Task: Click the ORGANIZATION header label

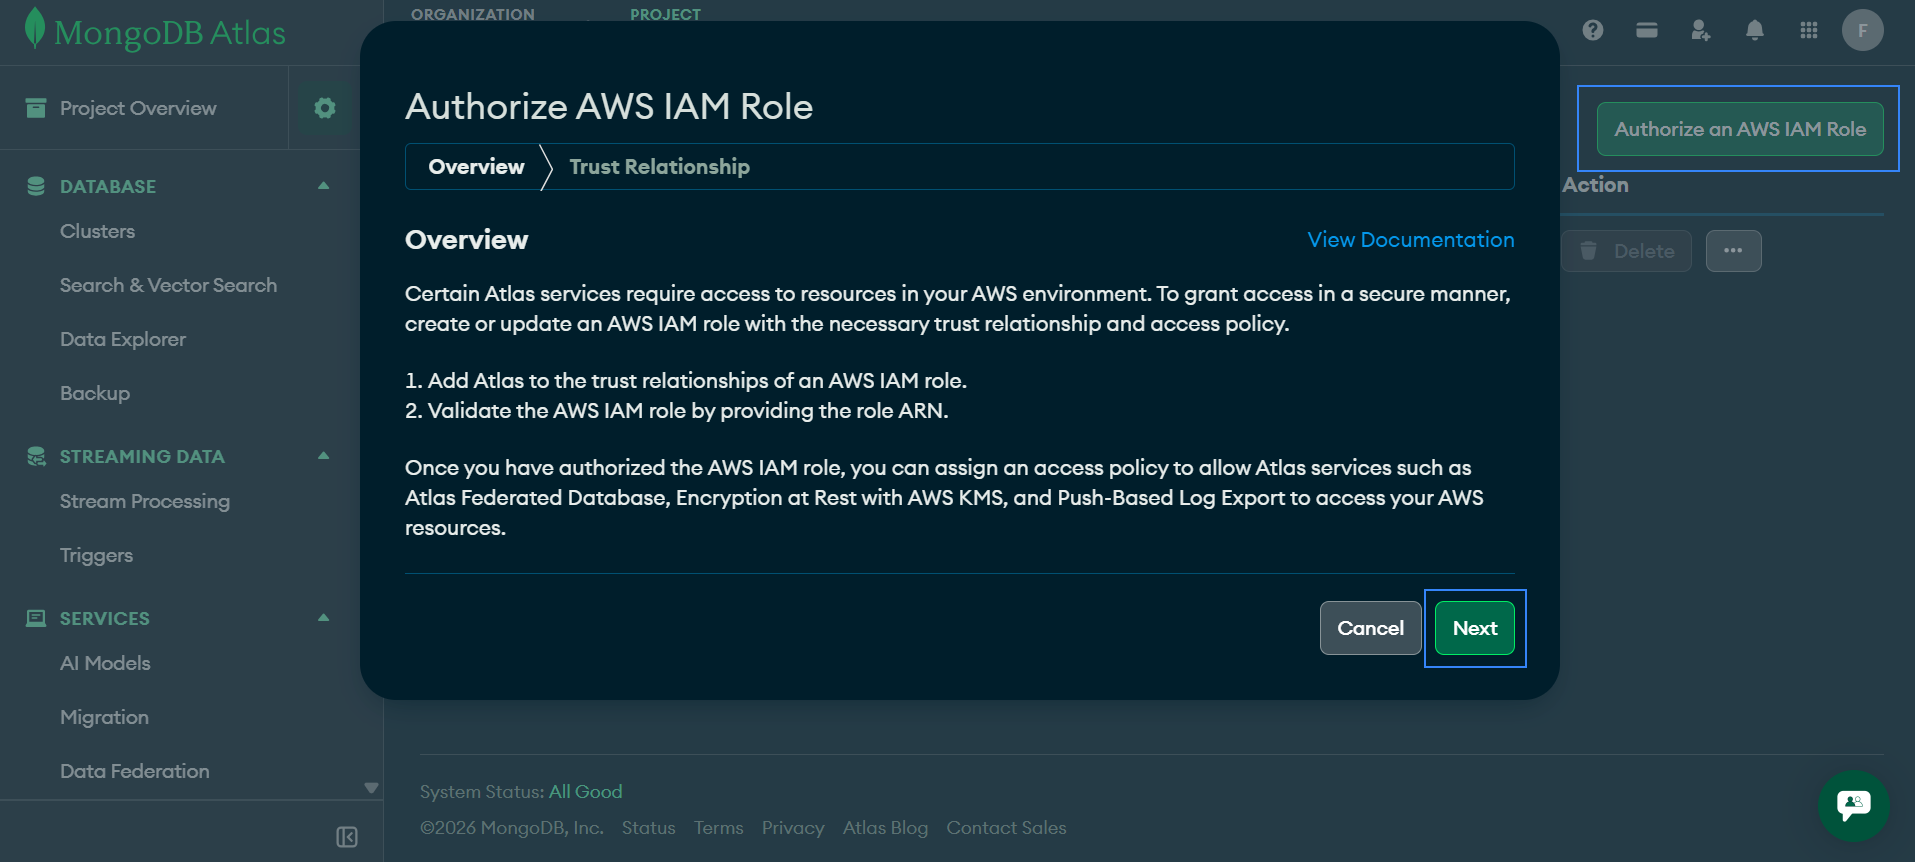Action: coord(473,14)
